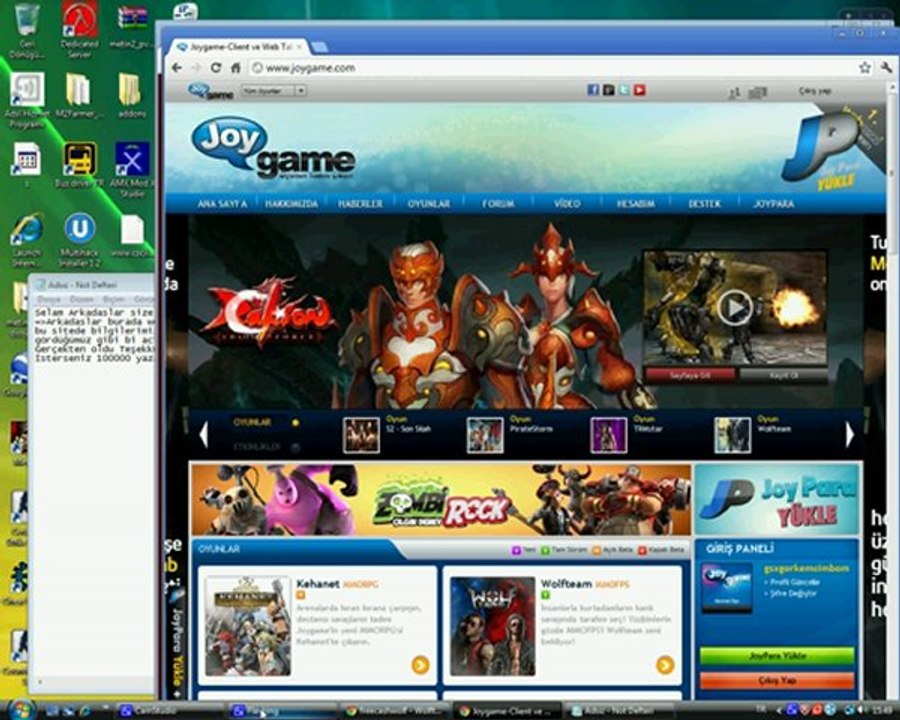Screen dimensions: 900x720
Task: Open the Wolfteam thumbnail in the carousel
Action: tap(732, 435)
